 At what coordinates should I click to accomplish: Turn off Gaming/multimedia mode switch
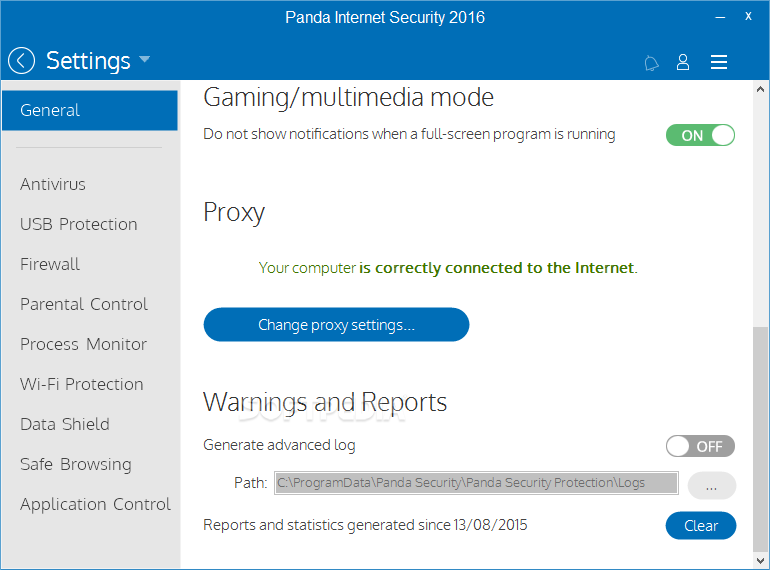pos(700,135)
